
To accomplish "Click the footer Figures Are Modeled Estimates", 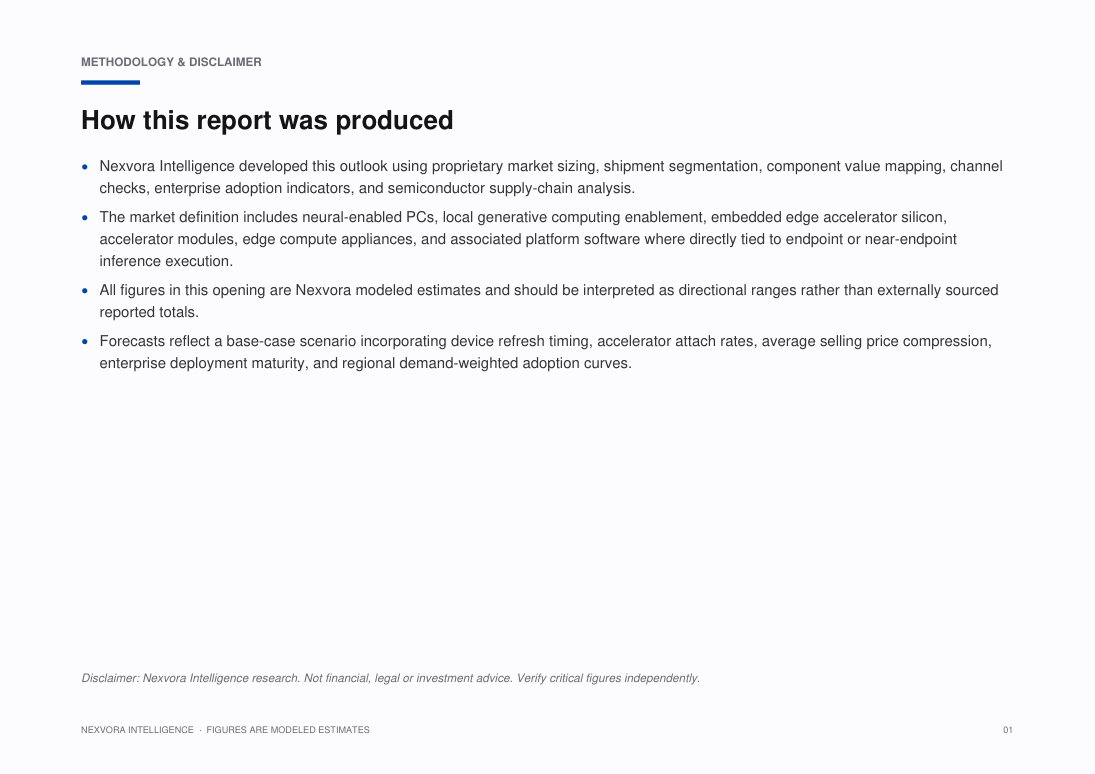I will (288, 730).
